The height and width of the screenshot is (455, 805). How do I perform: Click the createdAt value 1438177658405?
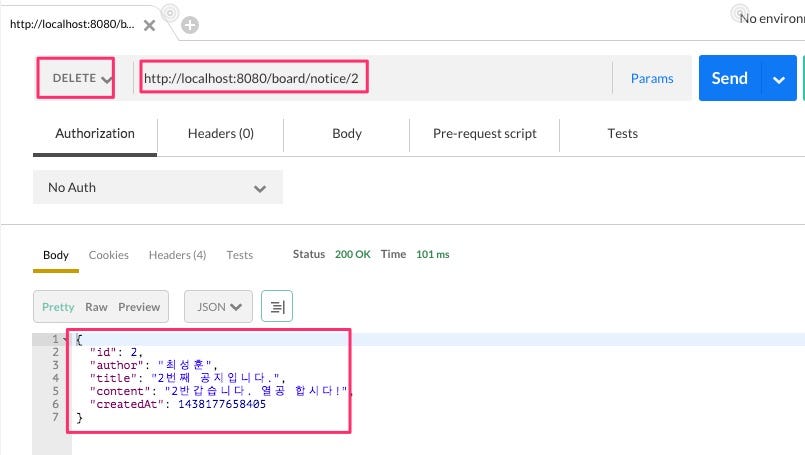(222, 404)
